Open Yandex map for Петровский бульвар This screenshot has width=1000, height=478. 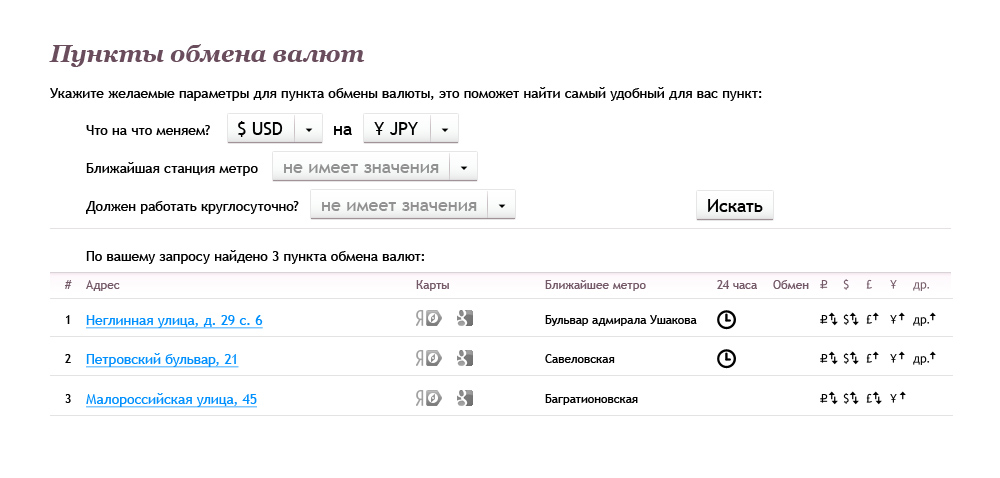pyautogui.click(x=428, y=358)
